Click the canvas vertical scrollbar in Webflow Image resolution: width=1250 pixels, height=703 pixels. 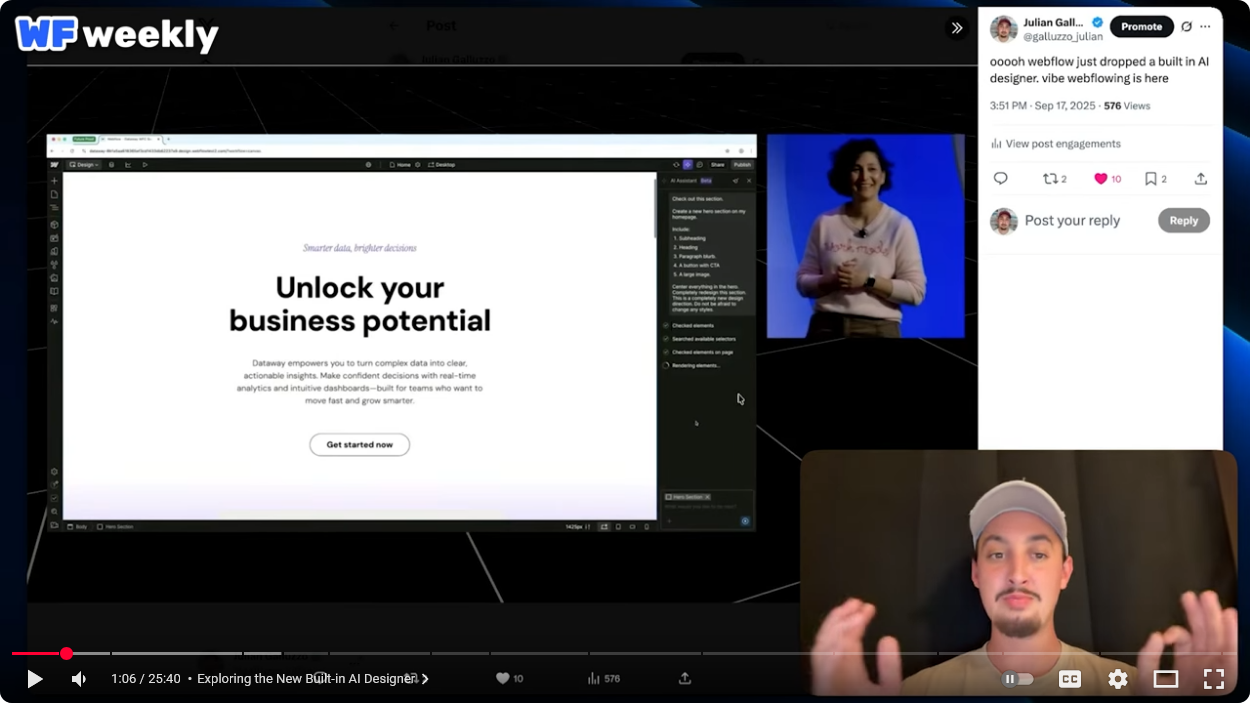[655, 209]
